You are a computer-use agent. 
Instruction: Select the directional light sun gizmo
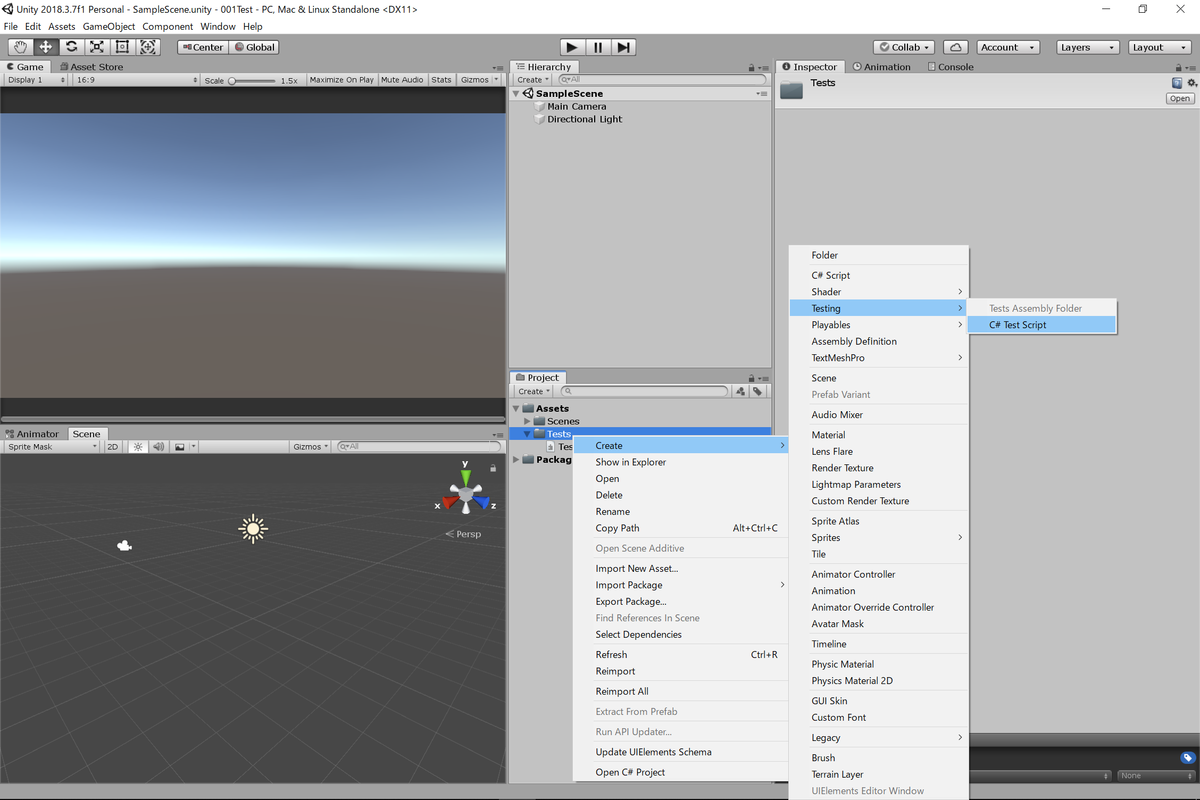click(x=253, y=529)
